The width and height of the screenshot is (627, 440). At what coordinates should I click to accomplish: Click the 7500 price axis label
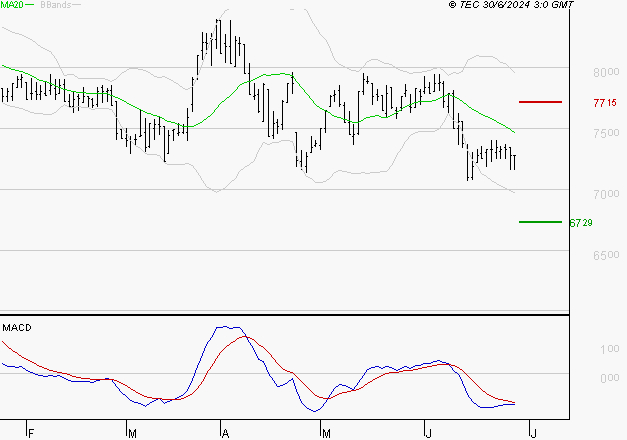[x=606, y=133]
